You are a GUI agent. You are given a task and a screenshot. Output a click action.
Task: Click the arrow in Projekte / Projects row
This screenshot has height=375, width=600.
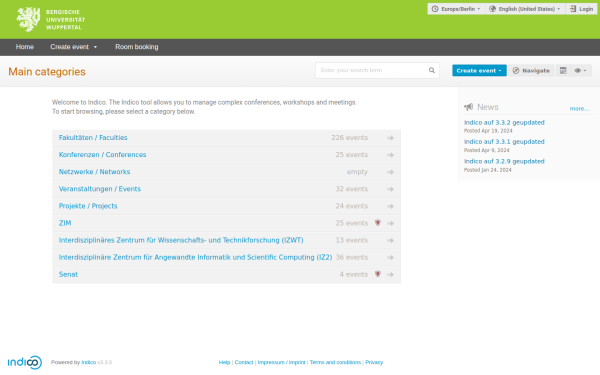click(x=390, y=206)
